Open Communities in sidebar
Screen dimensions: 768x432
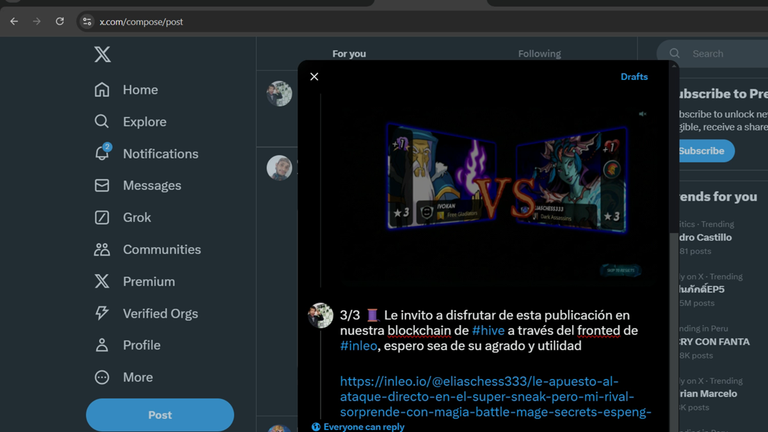(147, 249)
